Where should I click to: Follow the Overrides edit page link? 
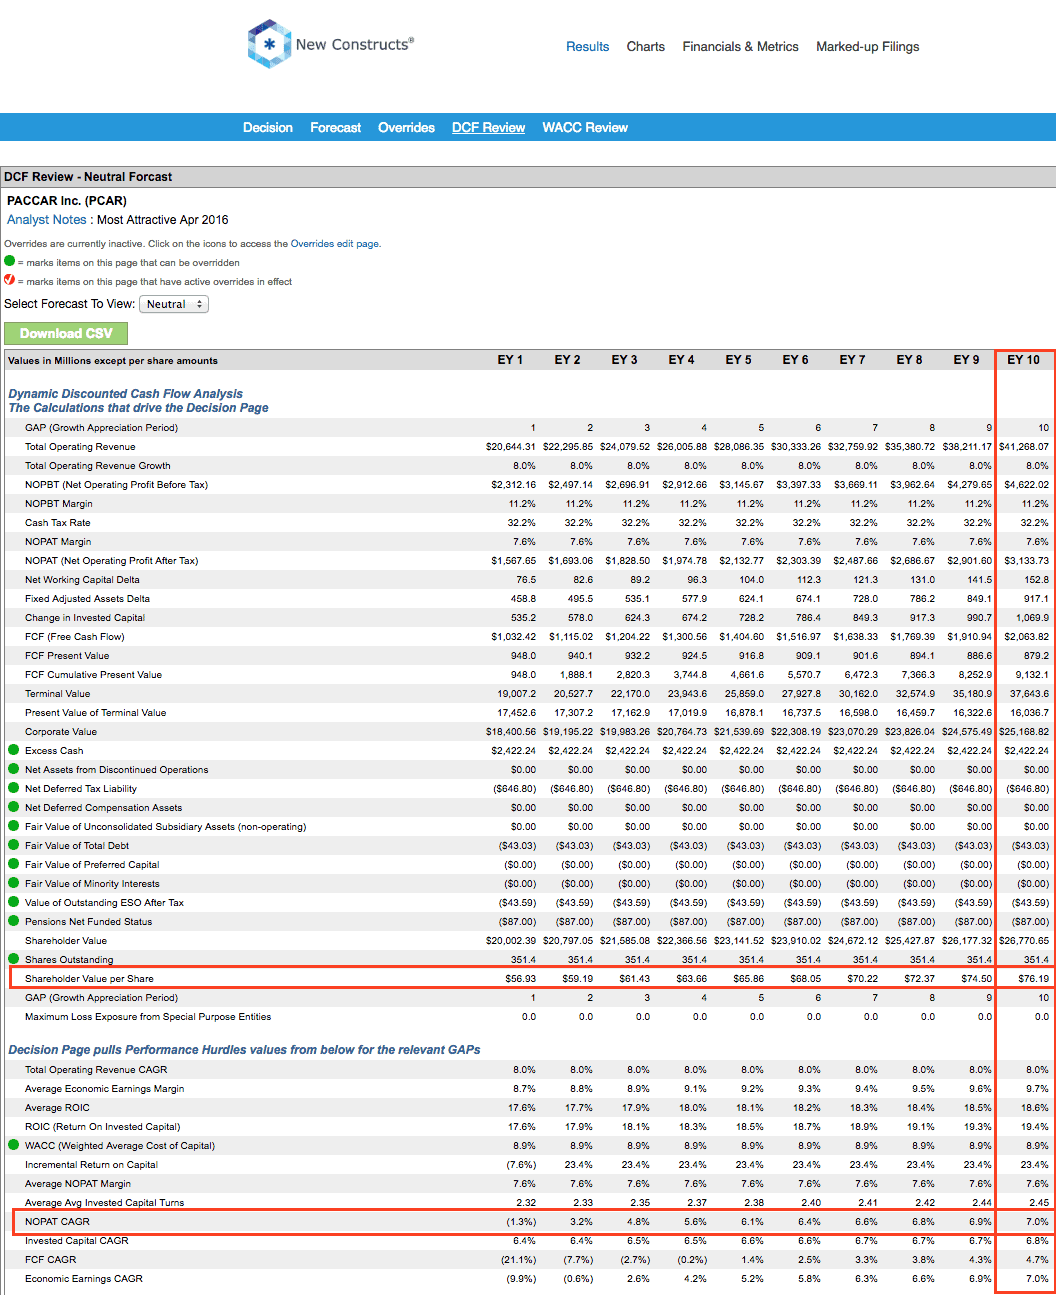[x=334, y=244]
